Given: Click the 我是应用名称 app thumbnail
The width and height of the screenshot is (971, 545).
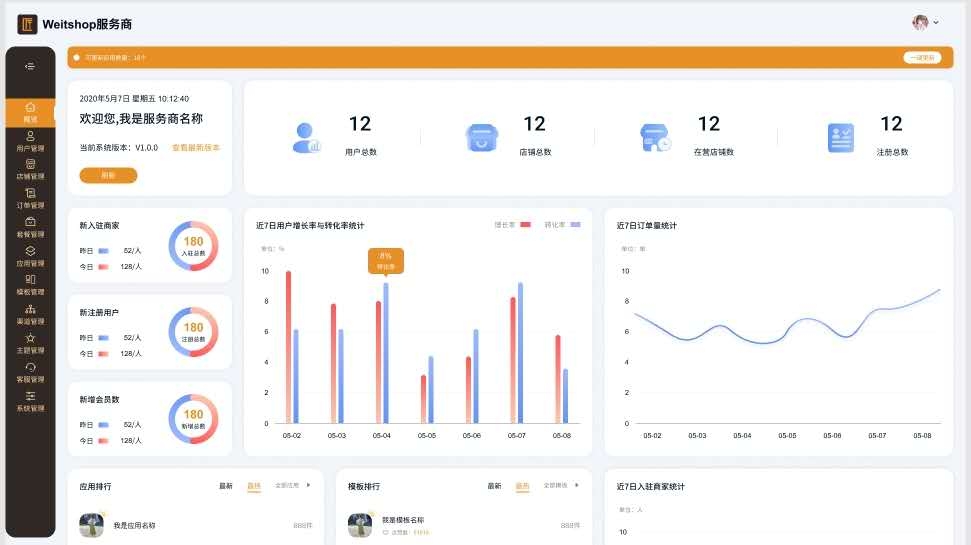Looking at the screenshot, I should [x=93, y=525].
